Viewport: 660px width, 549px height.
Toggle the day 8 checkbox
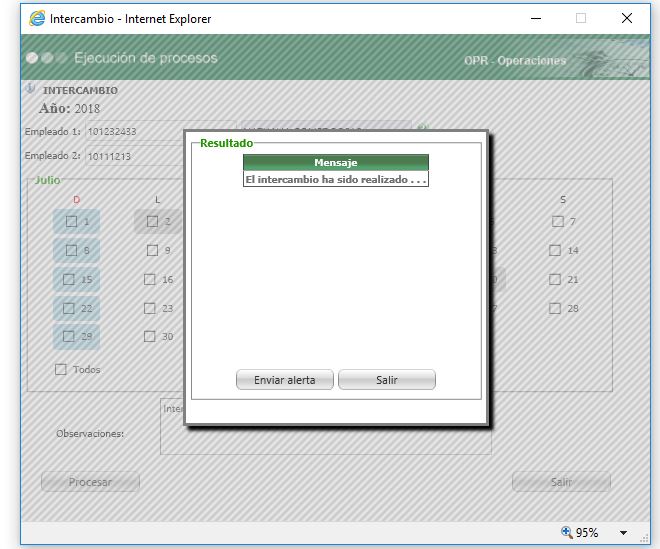point(72,250)
